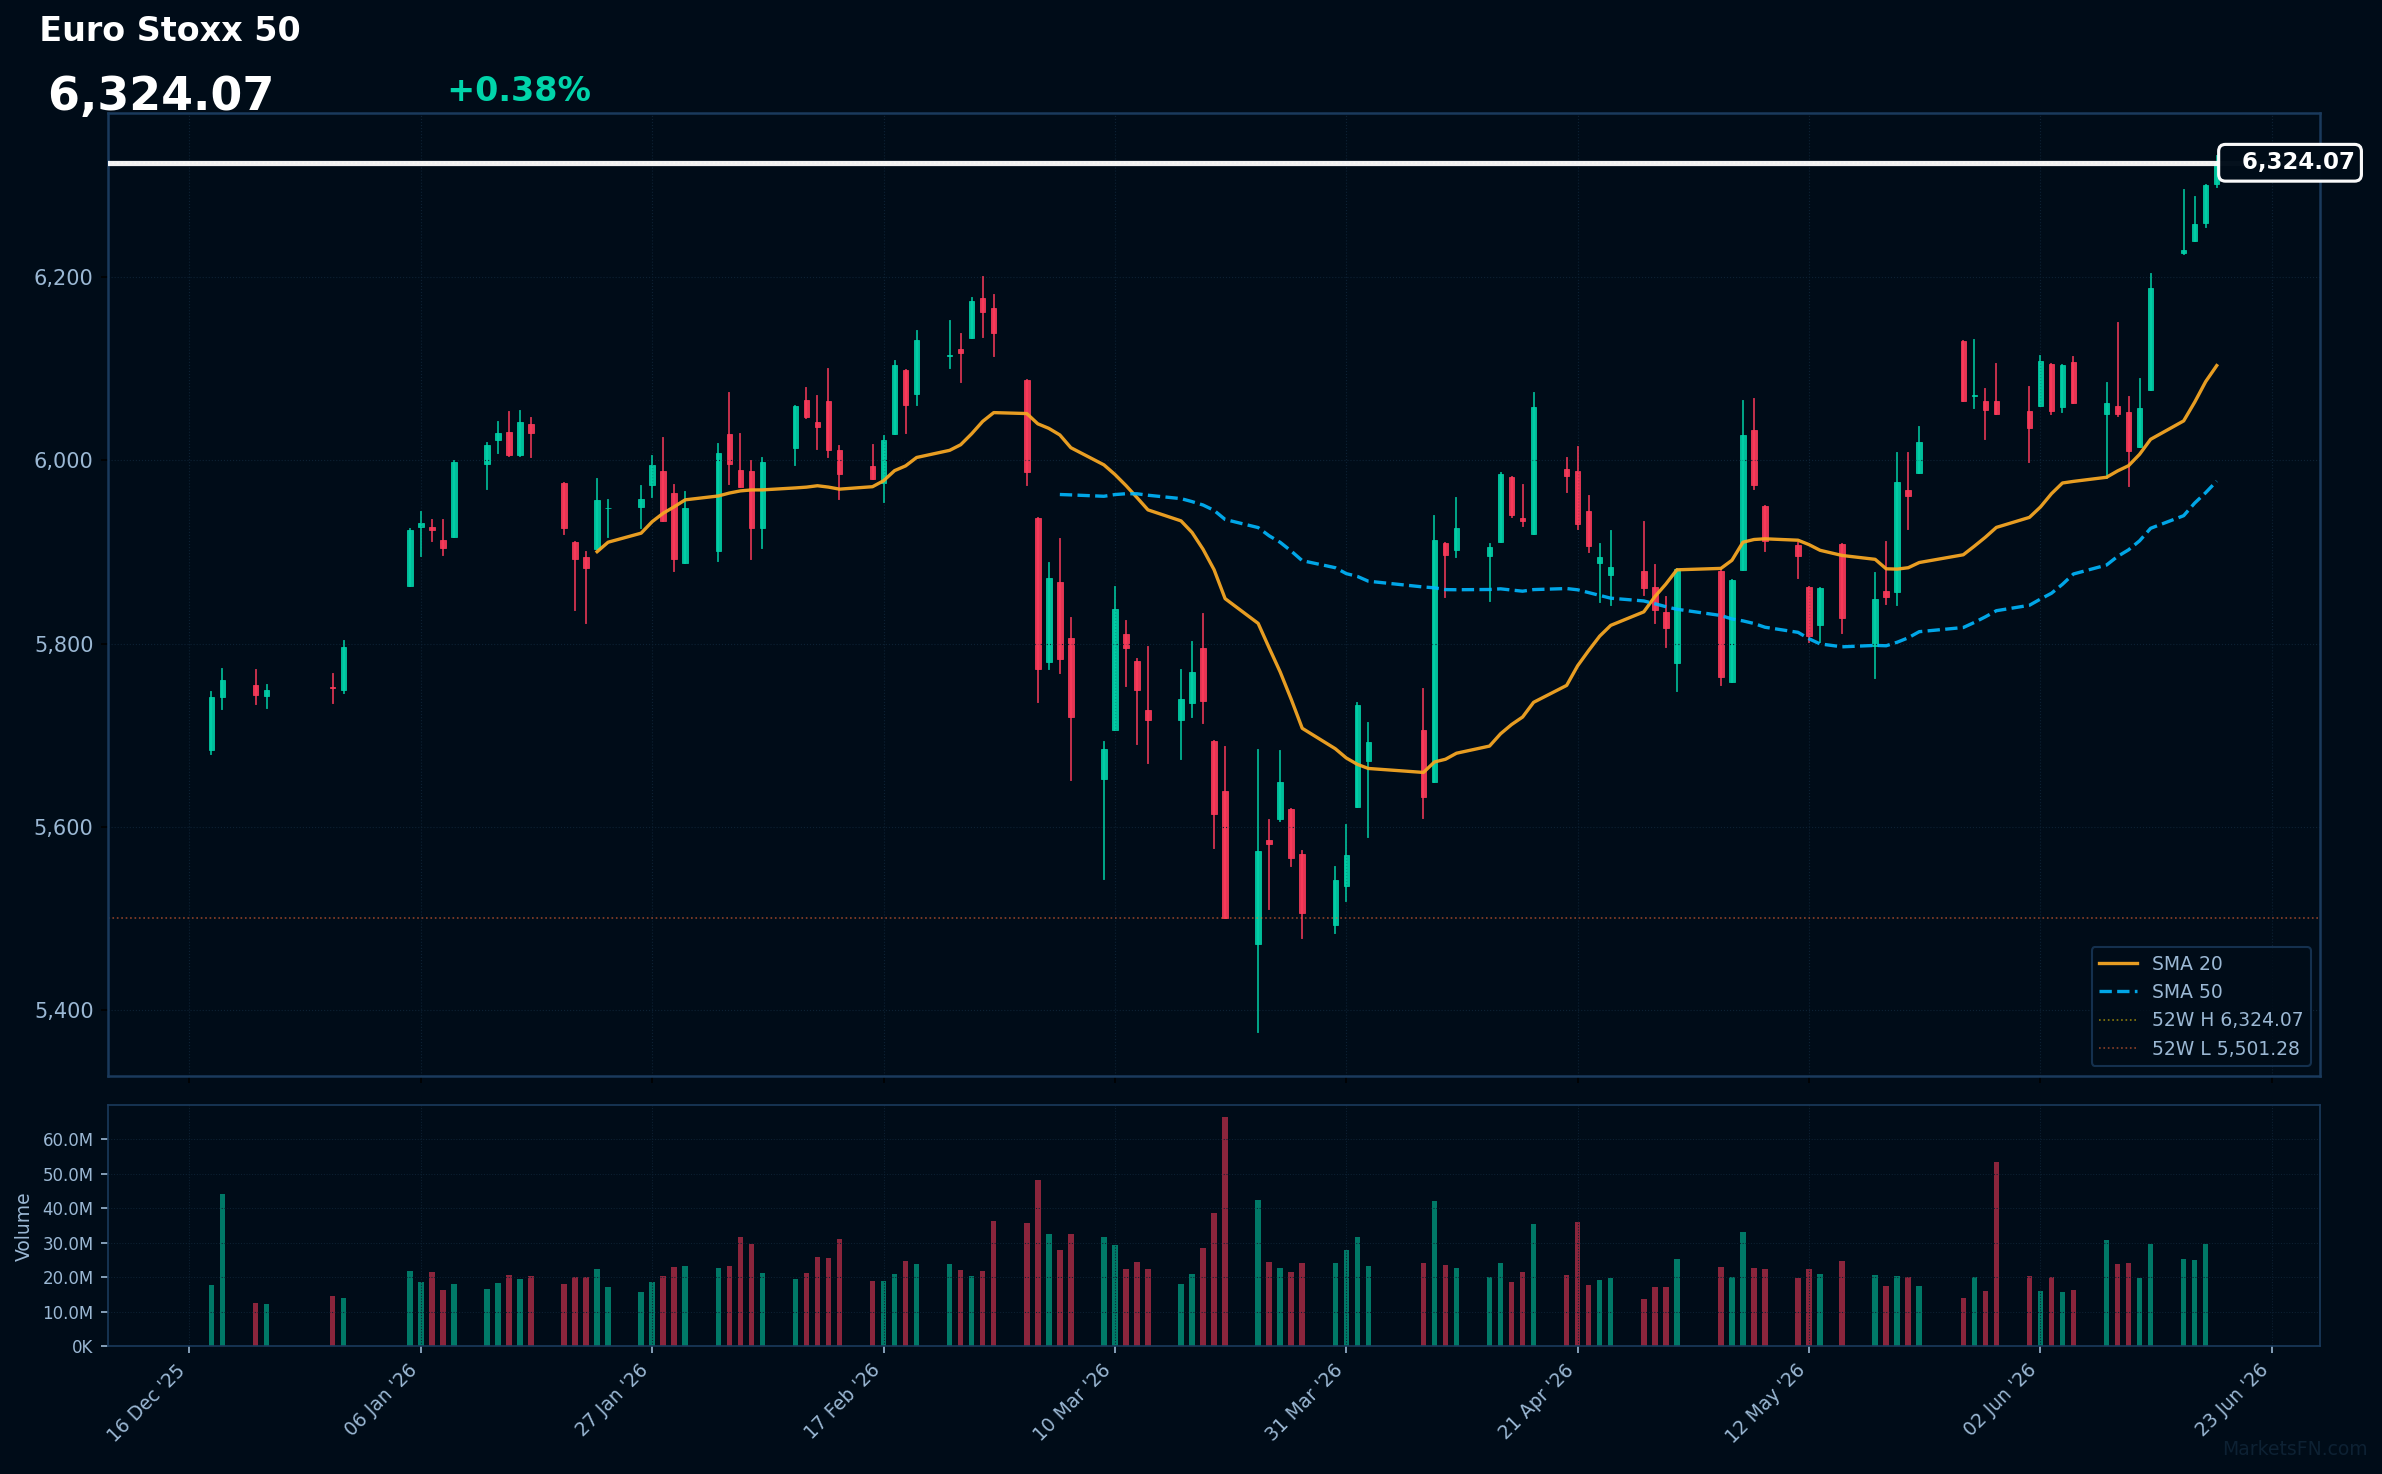2382x1474 pixels.
Task: Click the 17 Feb '26 date label
Action: (x=841, y=1401)
